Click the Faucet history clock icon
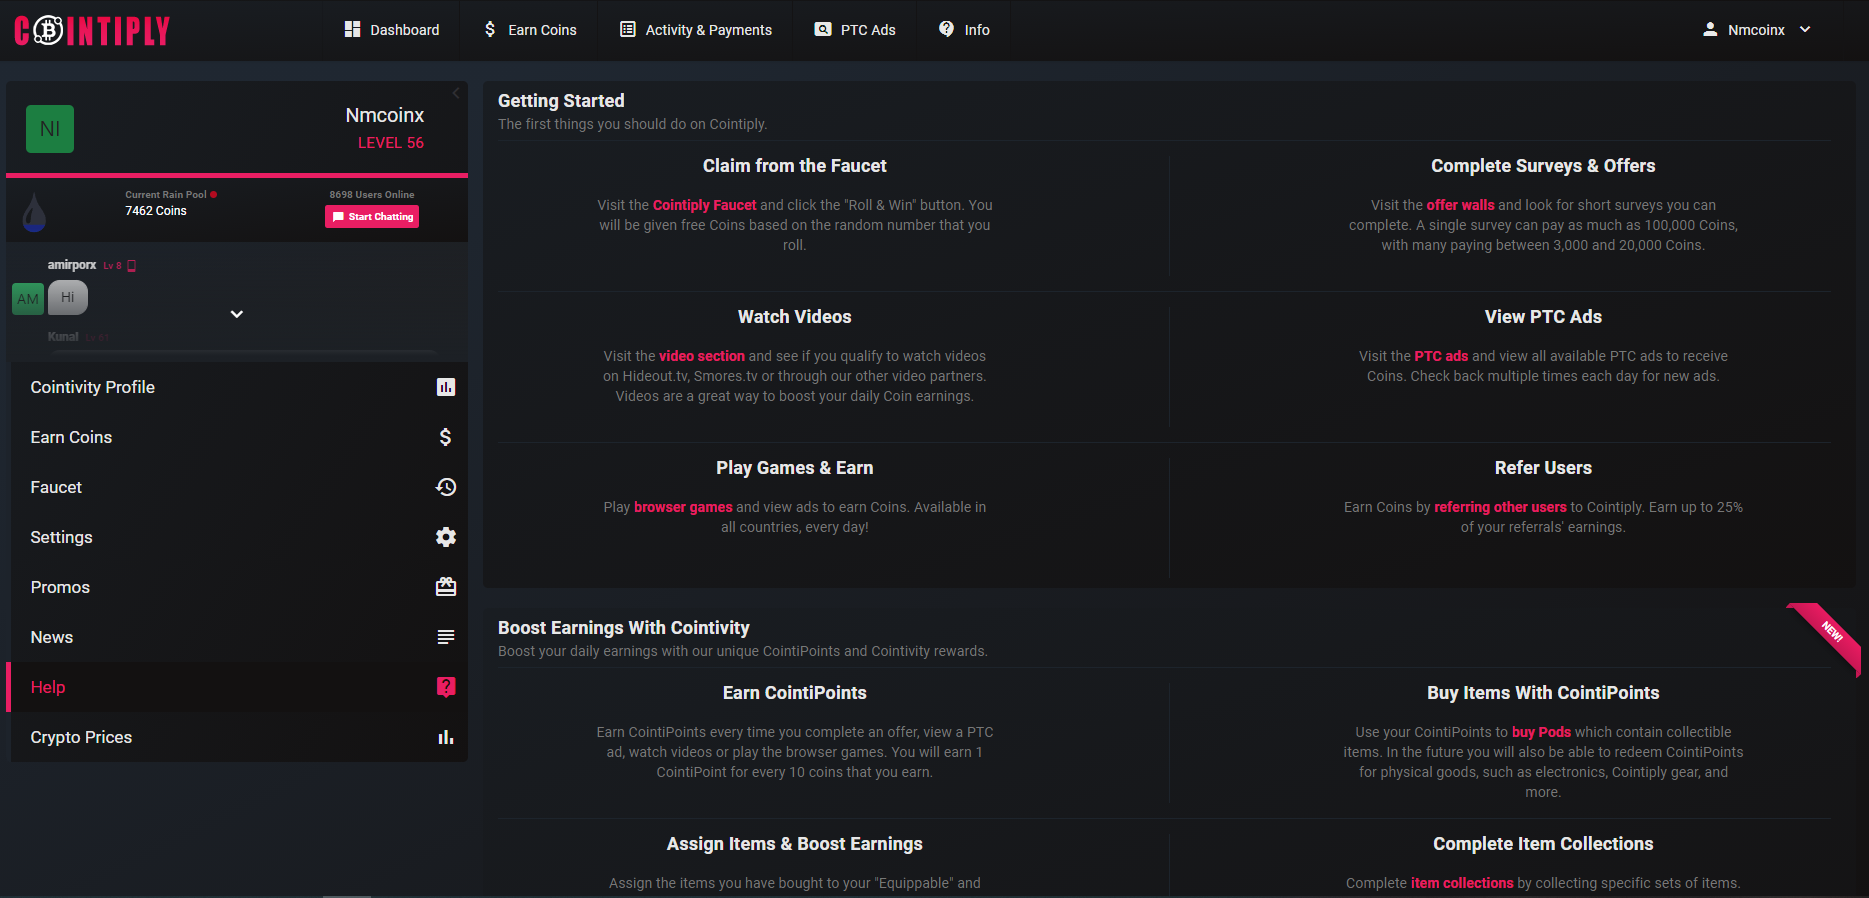The height and width of the screenshot is (898, 1869). [x=446, y=487]
